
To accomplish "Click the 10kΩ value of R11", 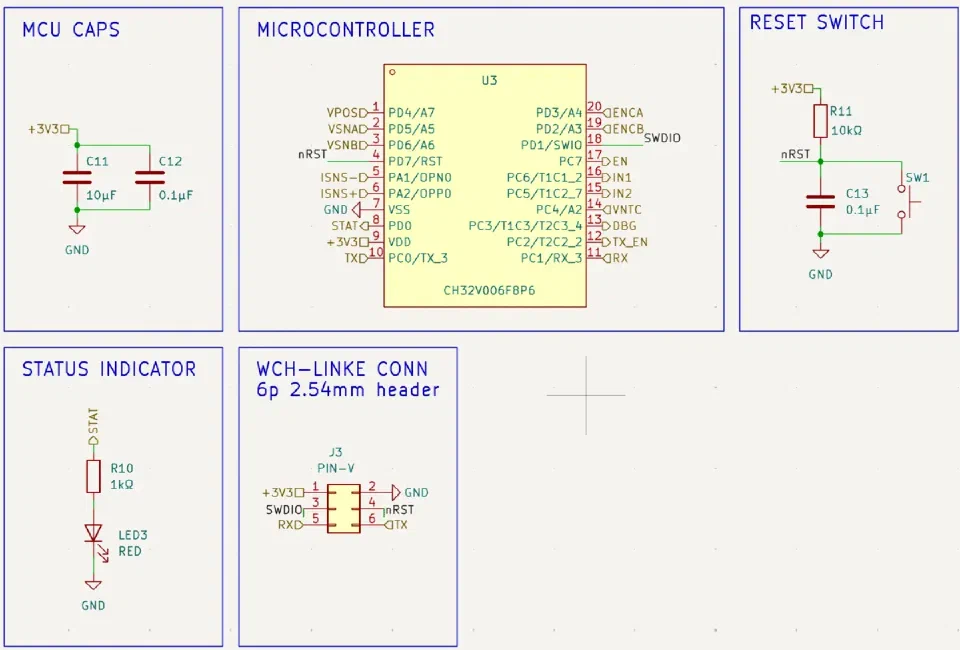I will 847,130.
